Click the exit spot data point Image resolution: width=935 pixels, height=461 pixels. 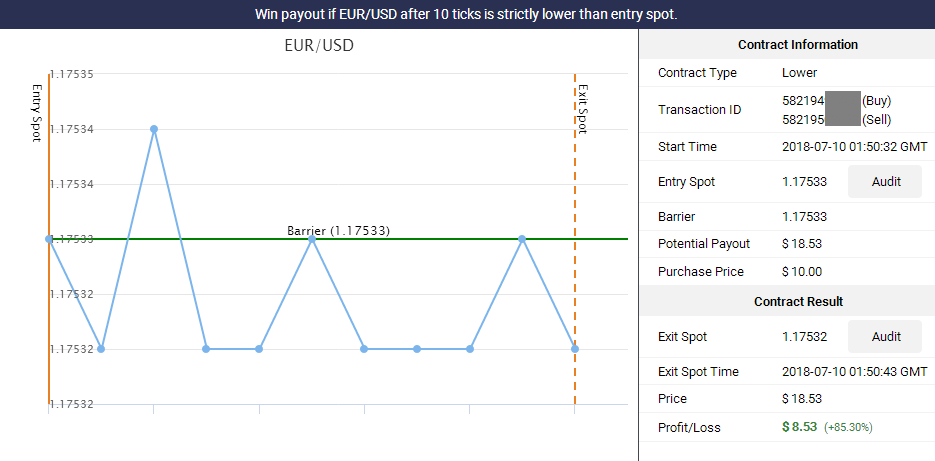tap(575, 349)
